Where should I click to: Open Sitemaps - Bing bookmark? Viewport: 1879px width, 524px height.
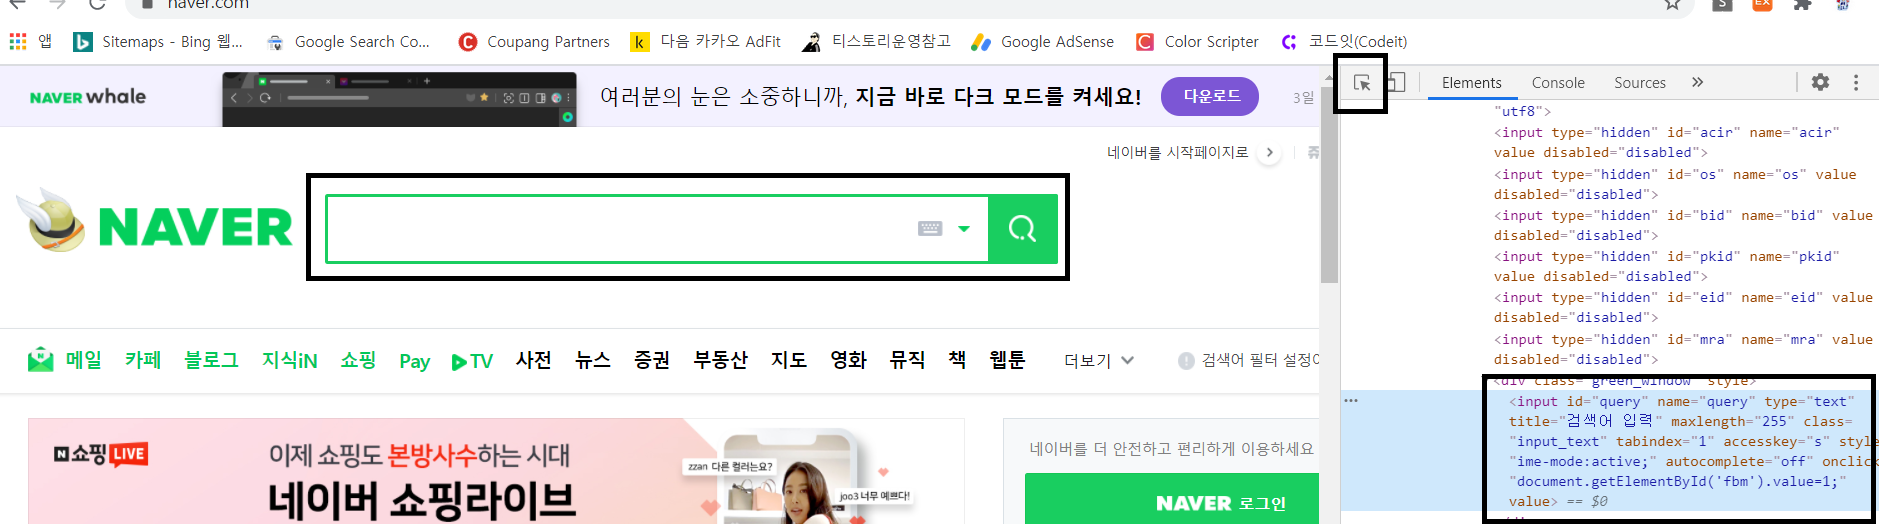point(158,41)
